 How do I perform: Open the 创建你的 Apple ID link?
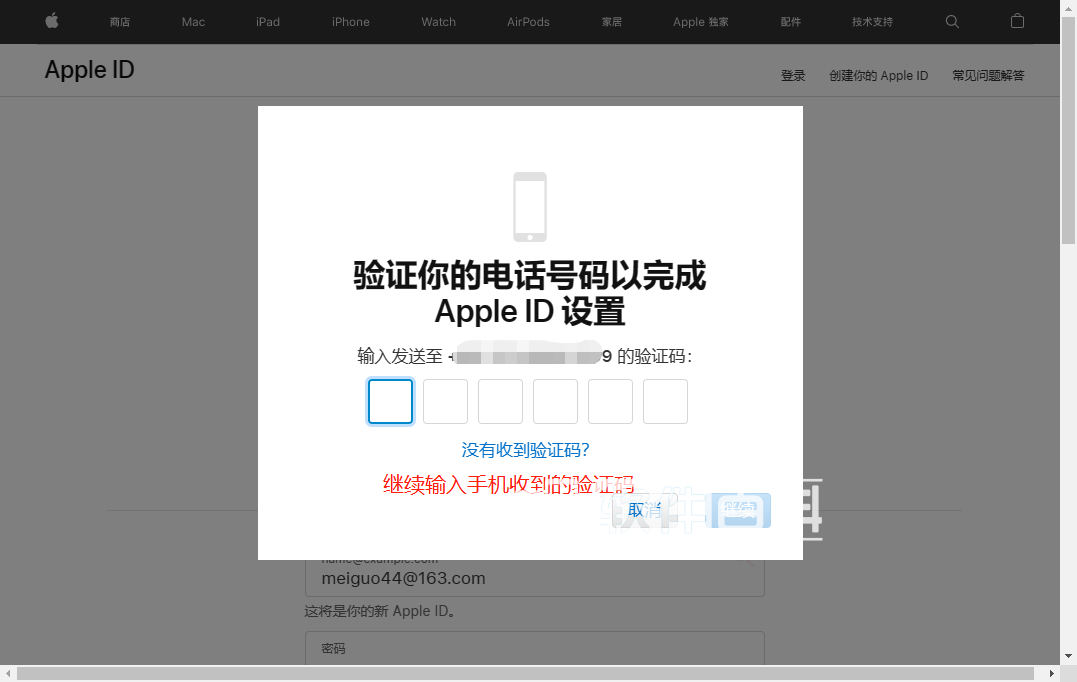click(878, 76)
